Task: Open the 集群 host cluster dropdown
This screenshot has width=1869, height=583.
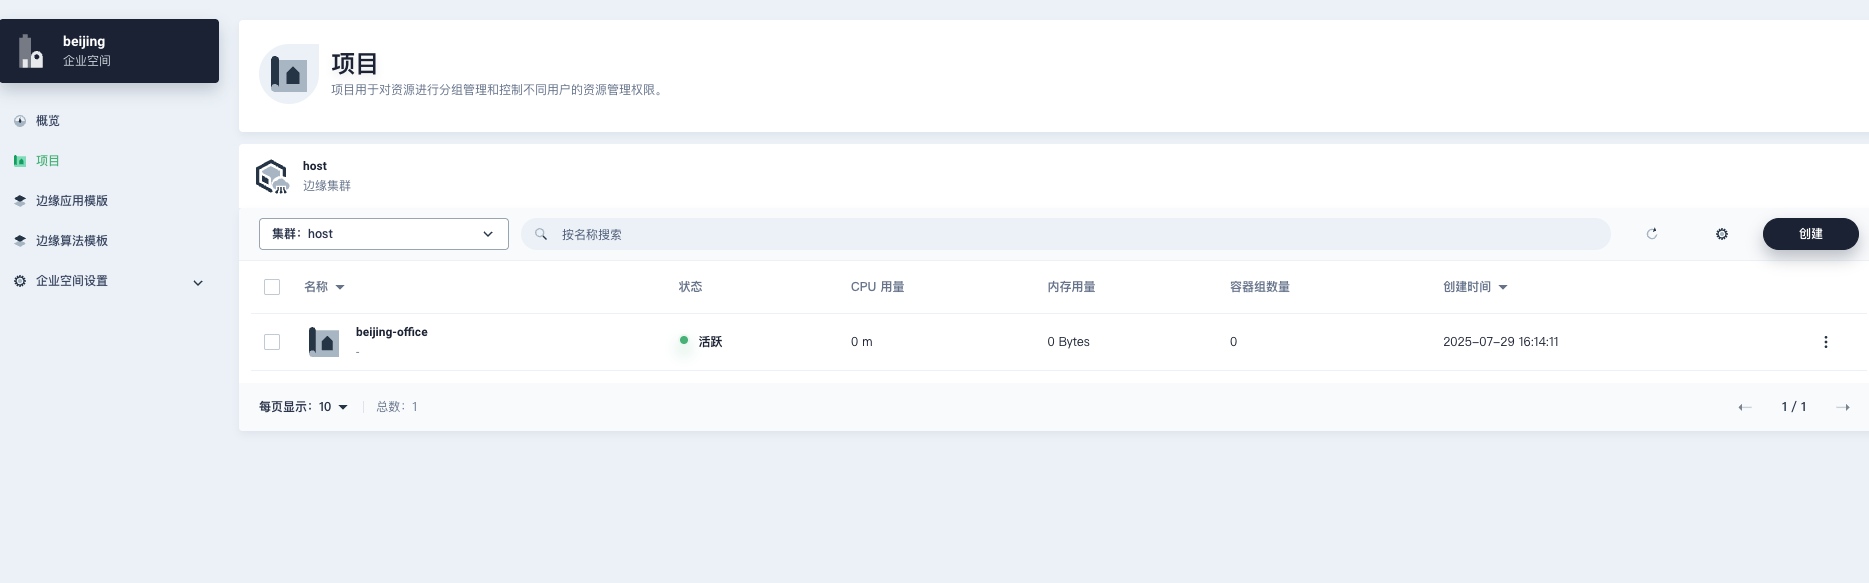Action: pyautogui.click(x=383, y=234)
